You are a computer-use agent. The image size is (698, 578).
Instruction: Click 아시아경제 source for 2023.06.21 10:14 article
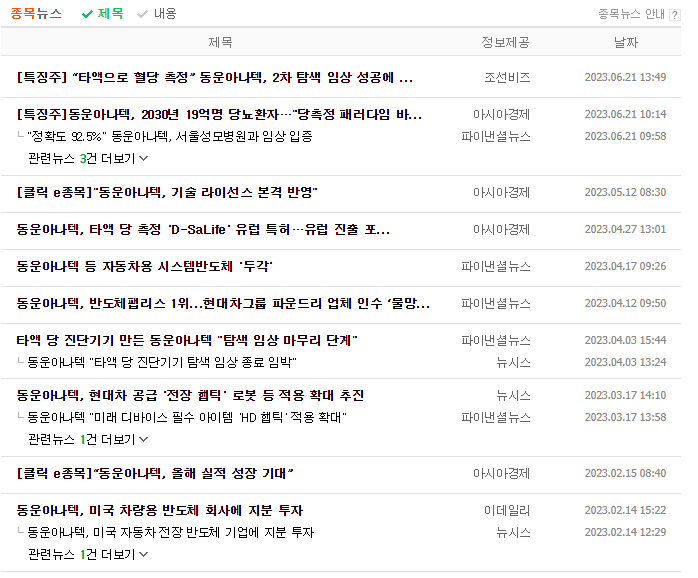click(x=501, y=114)
